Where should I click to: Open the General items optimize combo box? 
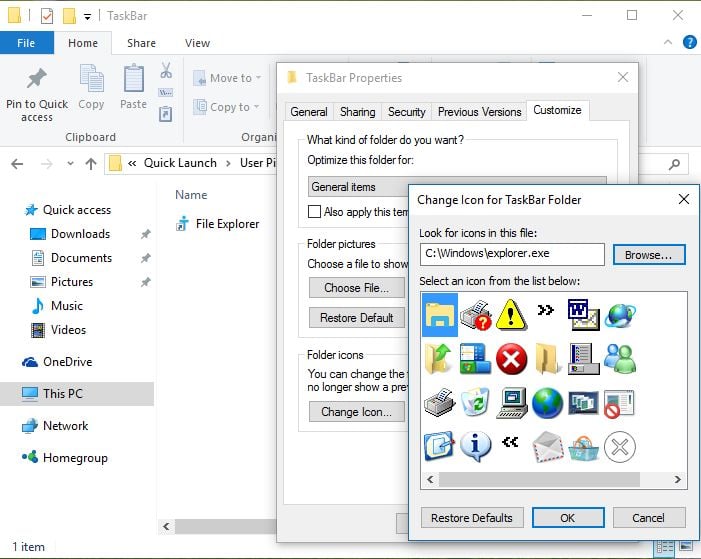[x=457, y=187]
